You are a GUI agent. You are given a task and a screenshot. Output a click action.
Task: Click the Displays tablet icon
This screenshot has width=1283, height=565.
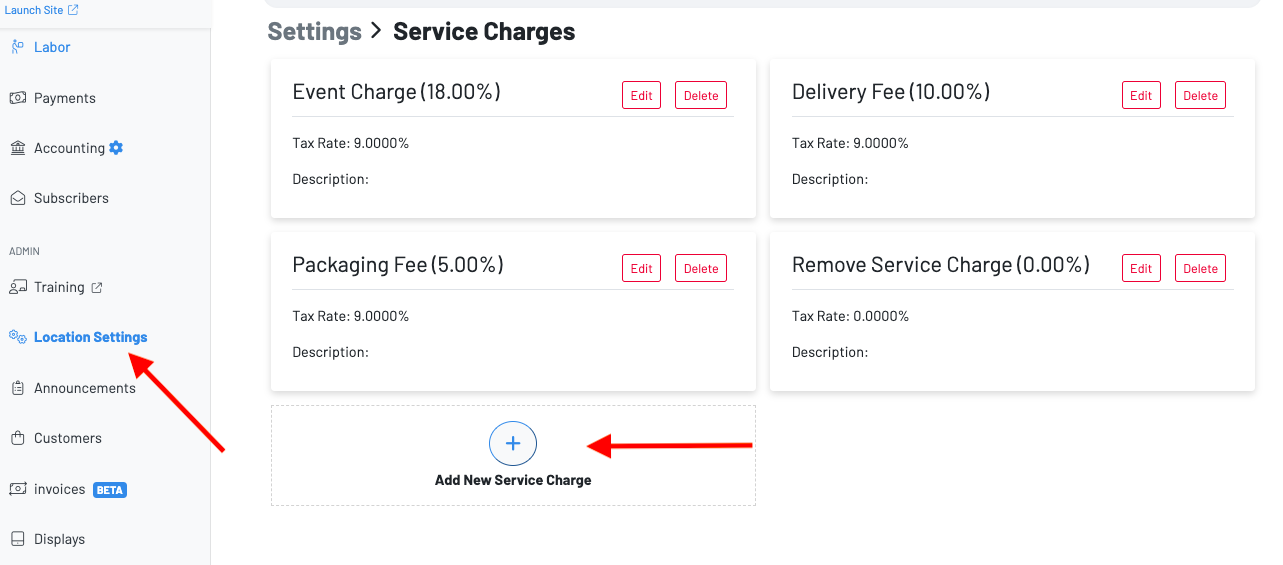18,539
